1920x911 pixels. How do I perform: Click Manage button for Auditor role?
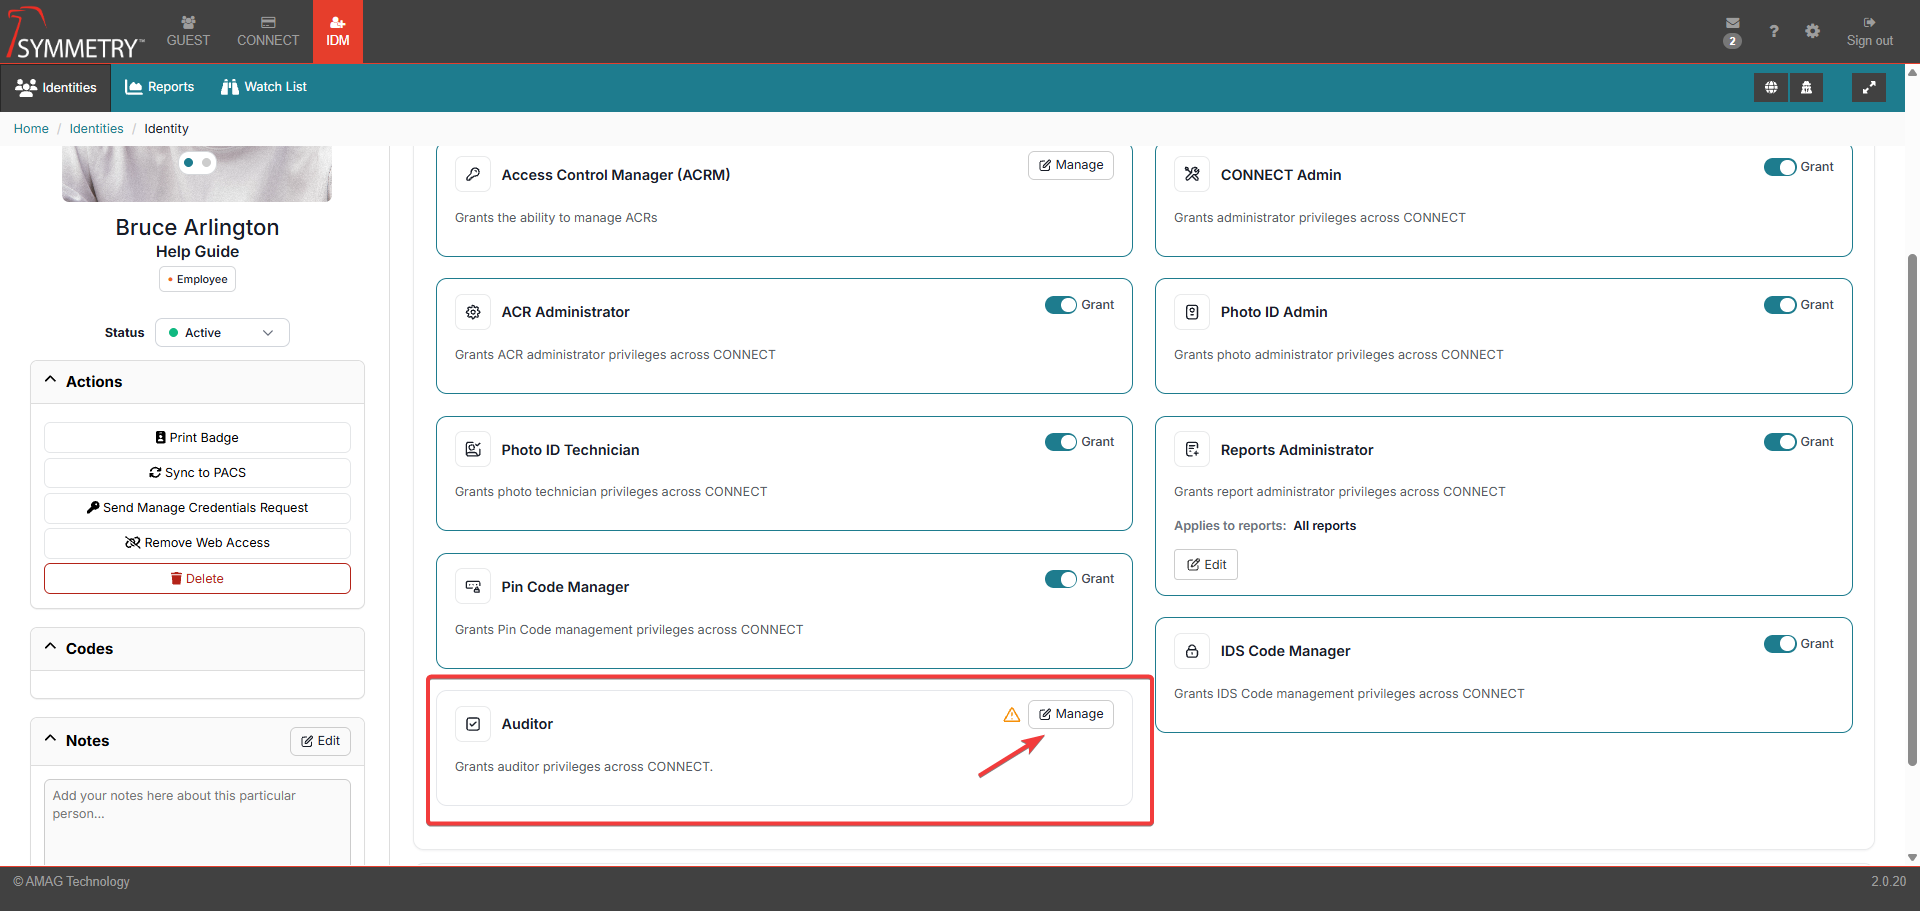1070,714
